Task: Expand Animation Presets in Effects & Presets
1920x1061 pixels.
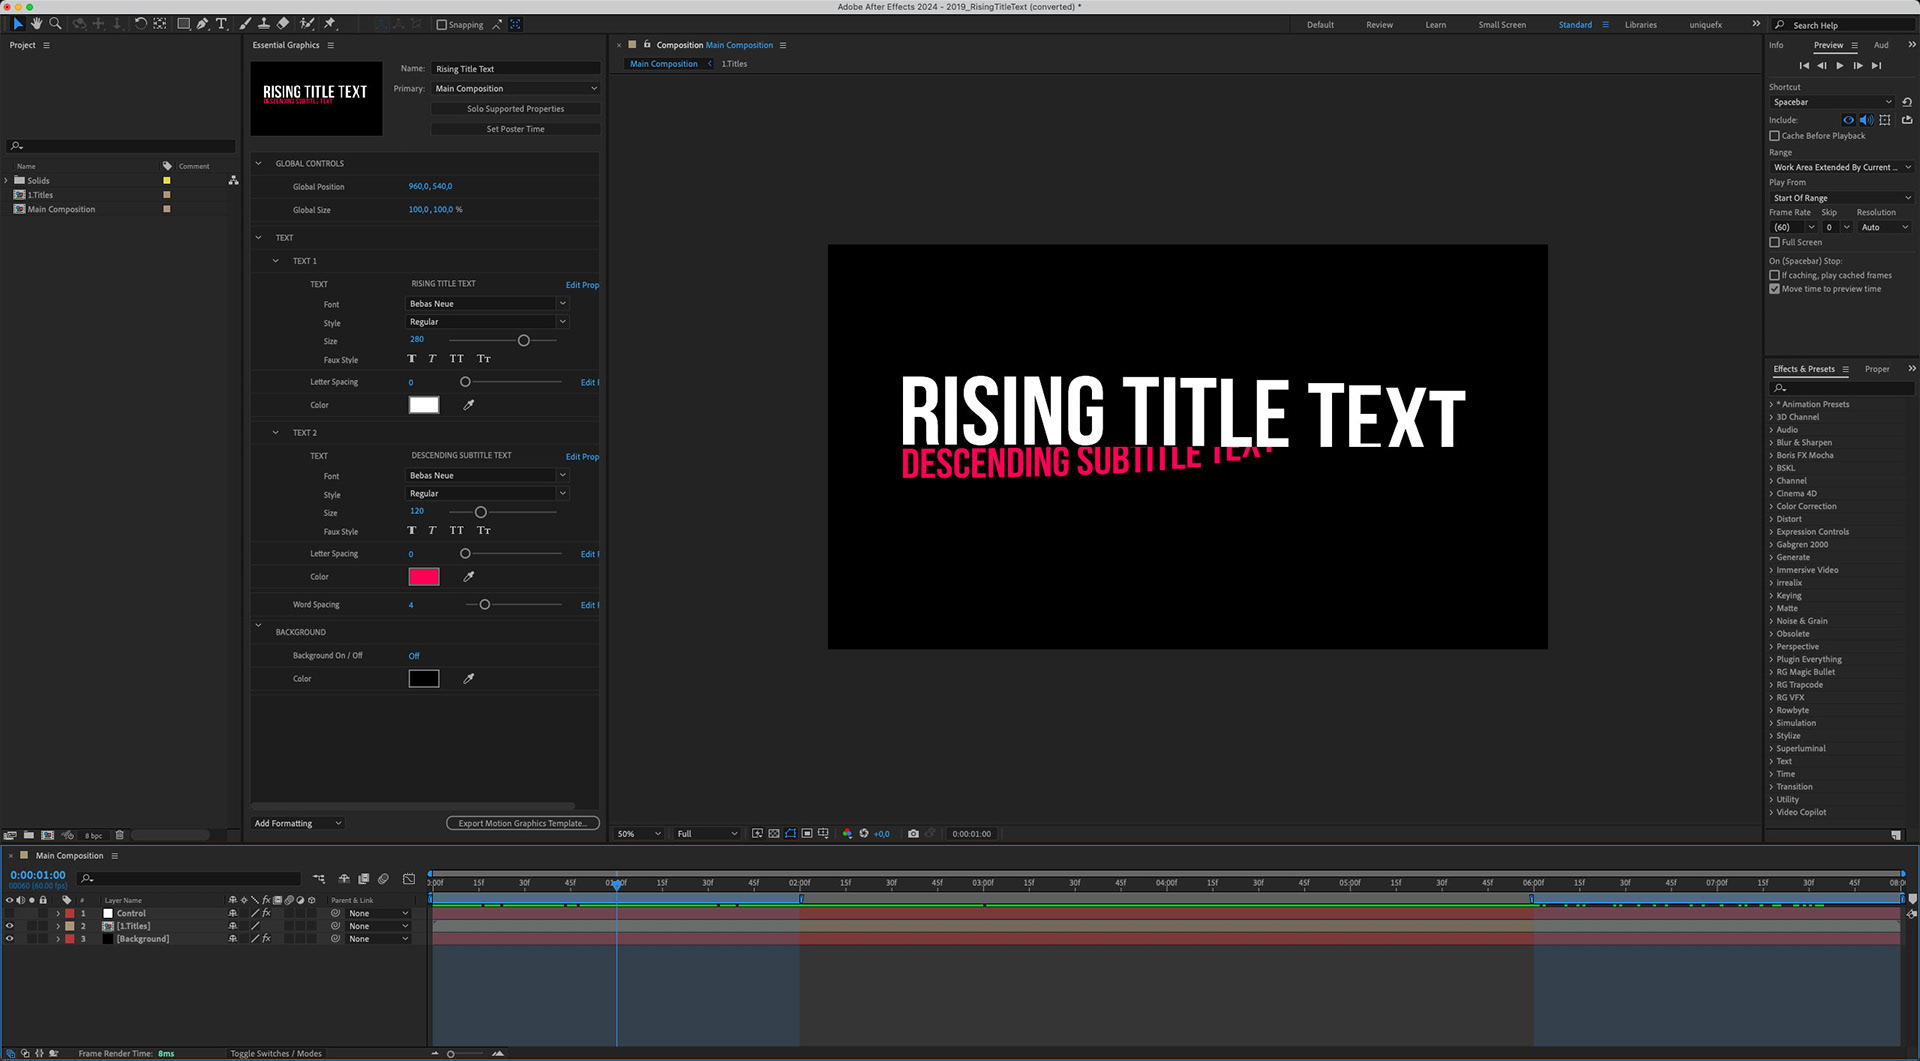Action: click(x=1771, y=405)
